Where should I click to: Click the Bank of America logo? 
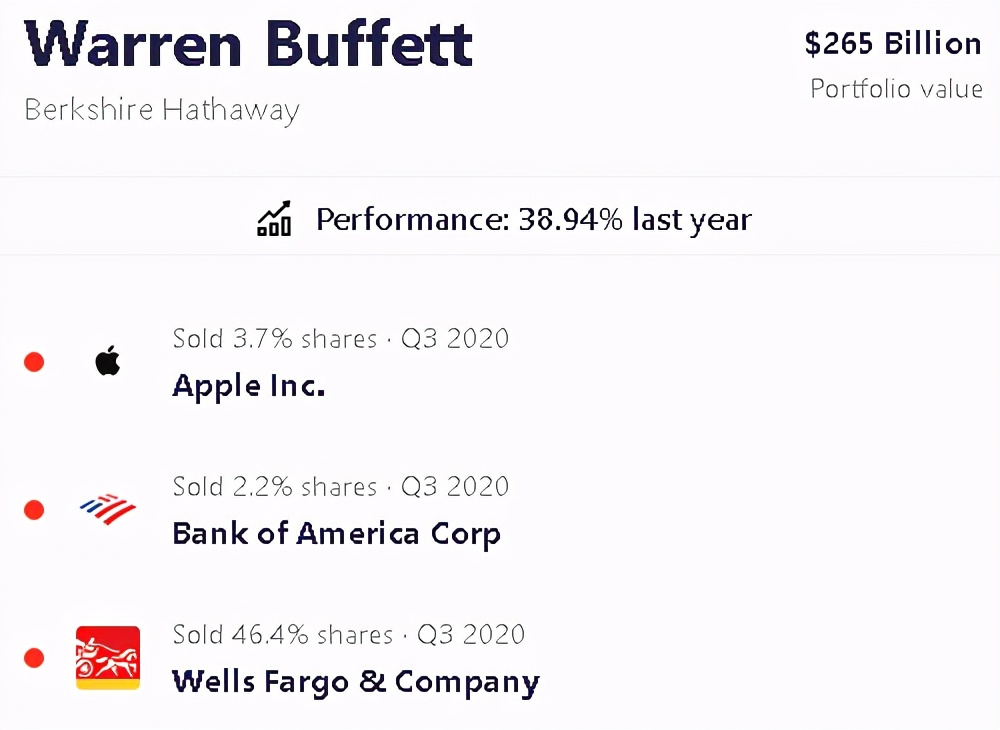pos(107,509)
